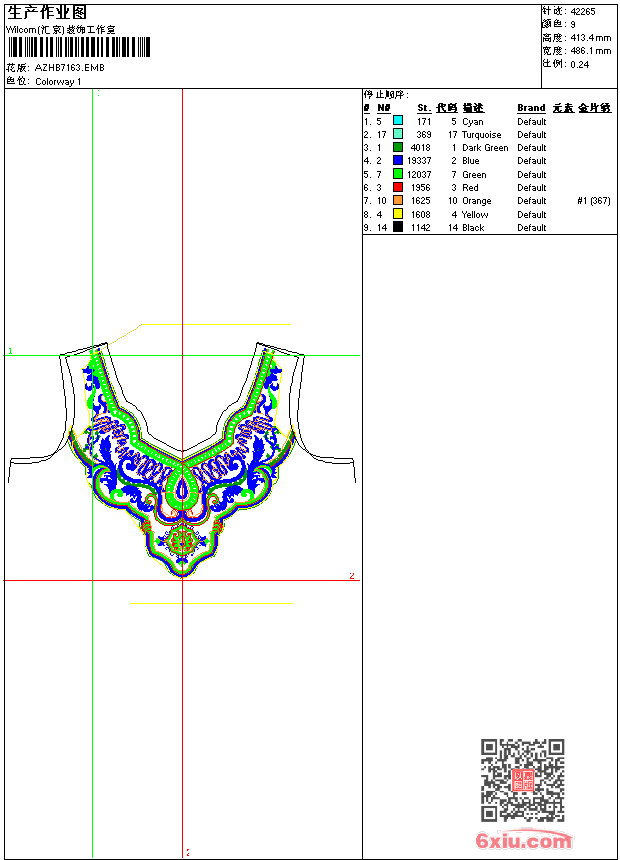Click the Cyan color swatch
Viewport: 620px width, 860px height.
(x=398, y=121)
